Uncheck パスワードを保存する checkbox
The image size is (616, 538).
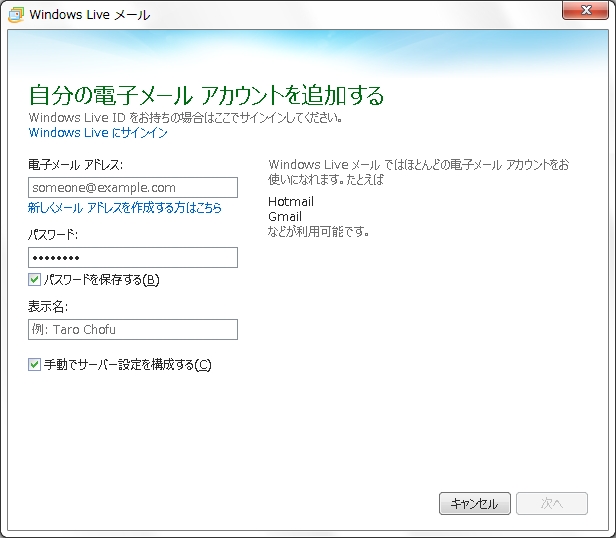point(34,280)
